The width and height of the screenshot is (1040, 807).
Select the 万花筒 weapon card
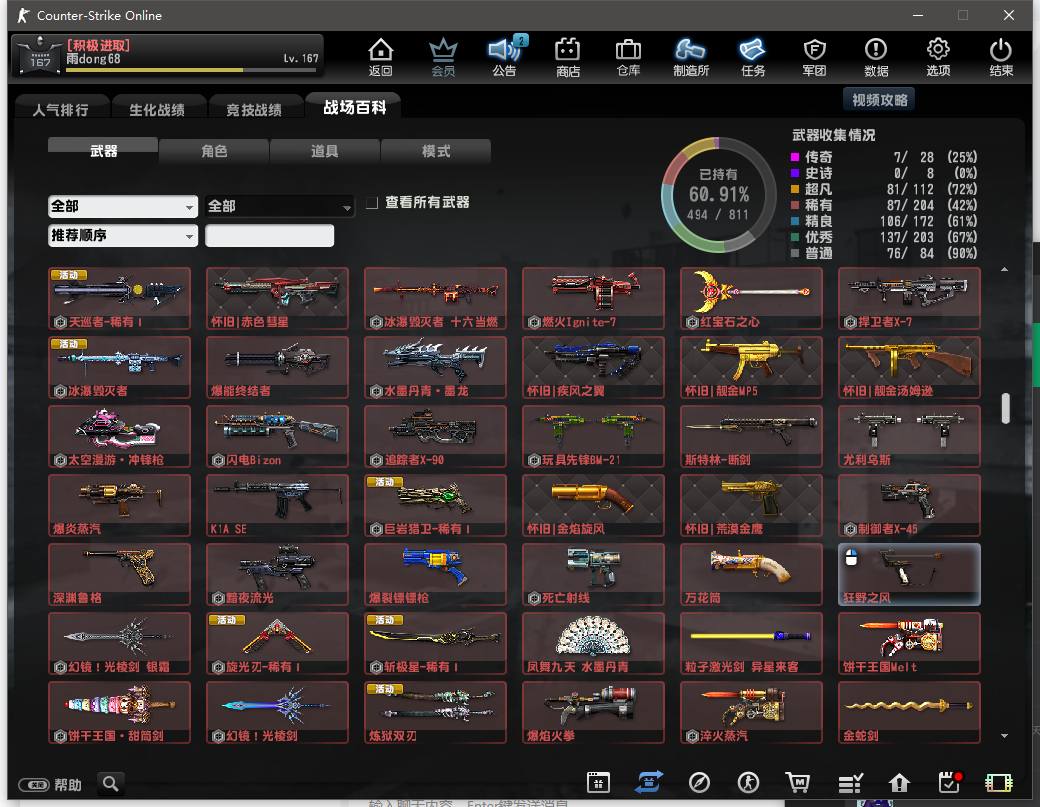click(x=751, y=574)
